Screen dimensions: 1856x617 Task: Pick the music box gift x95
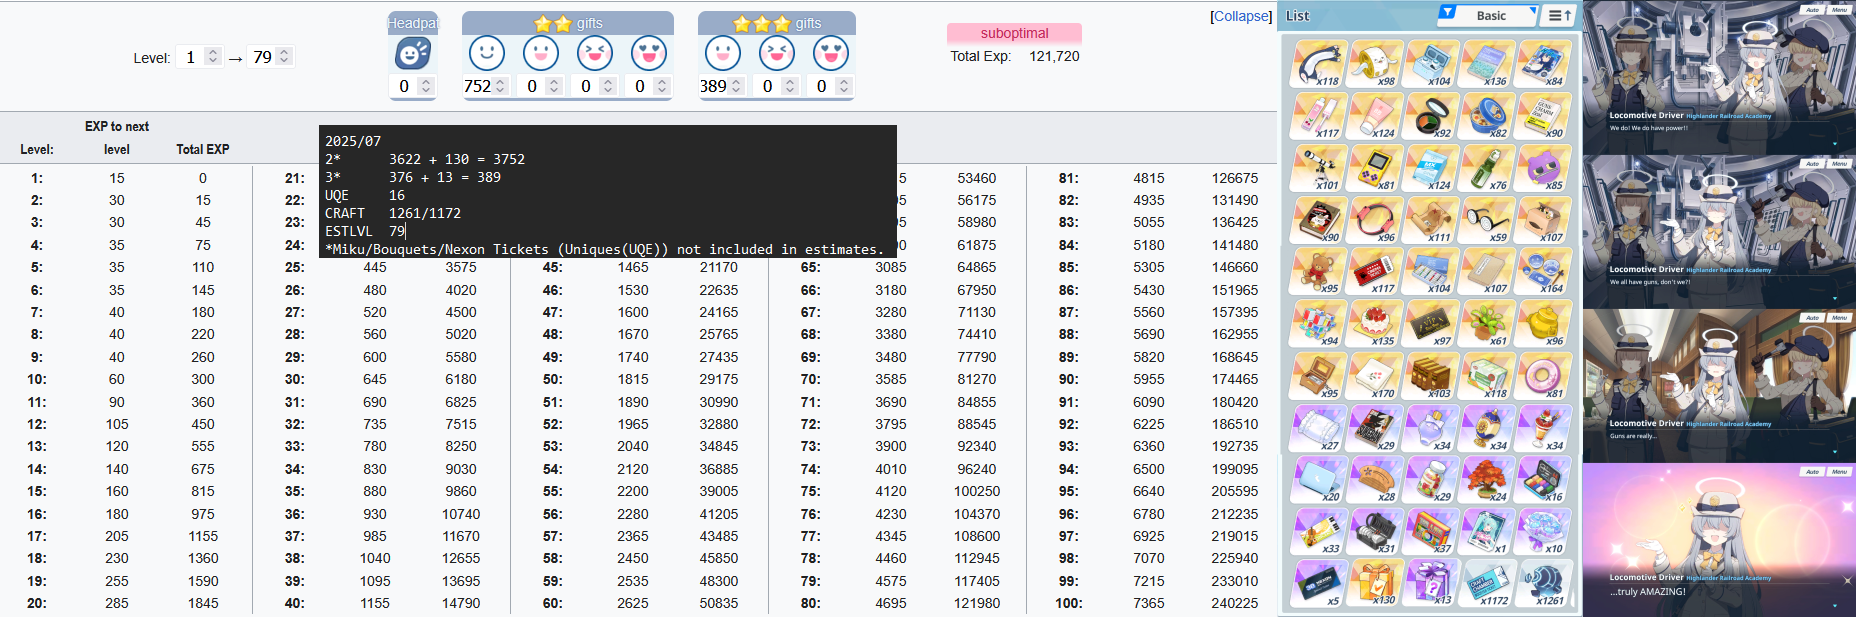1318,375
